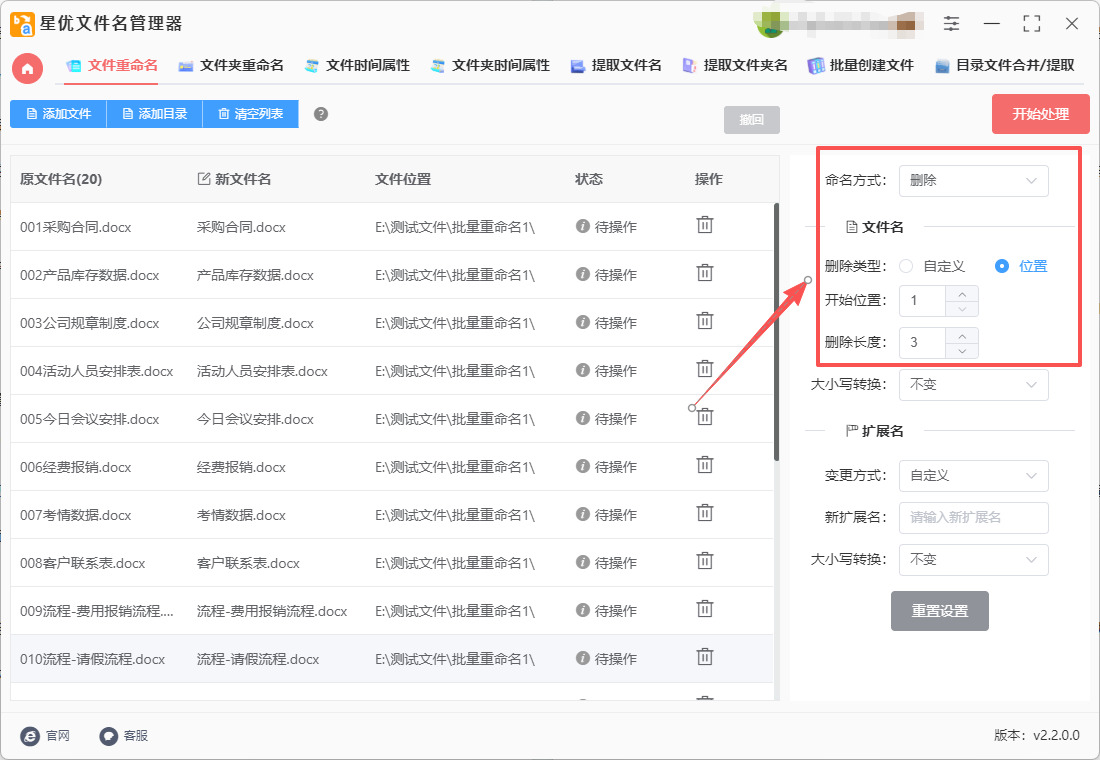Open 命名方式 dropdown showing 删除

pos(974,181)
